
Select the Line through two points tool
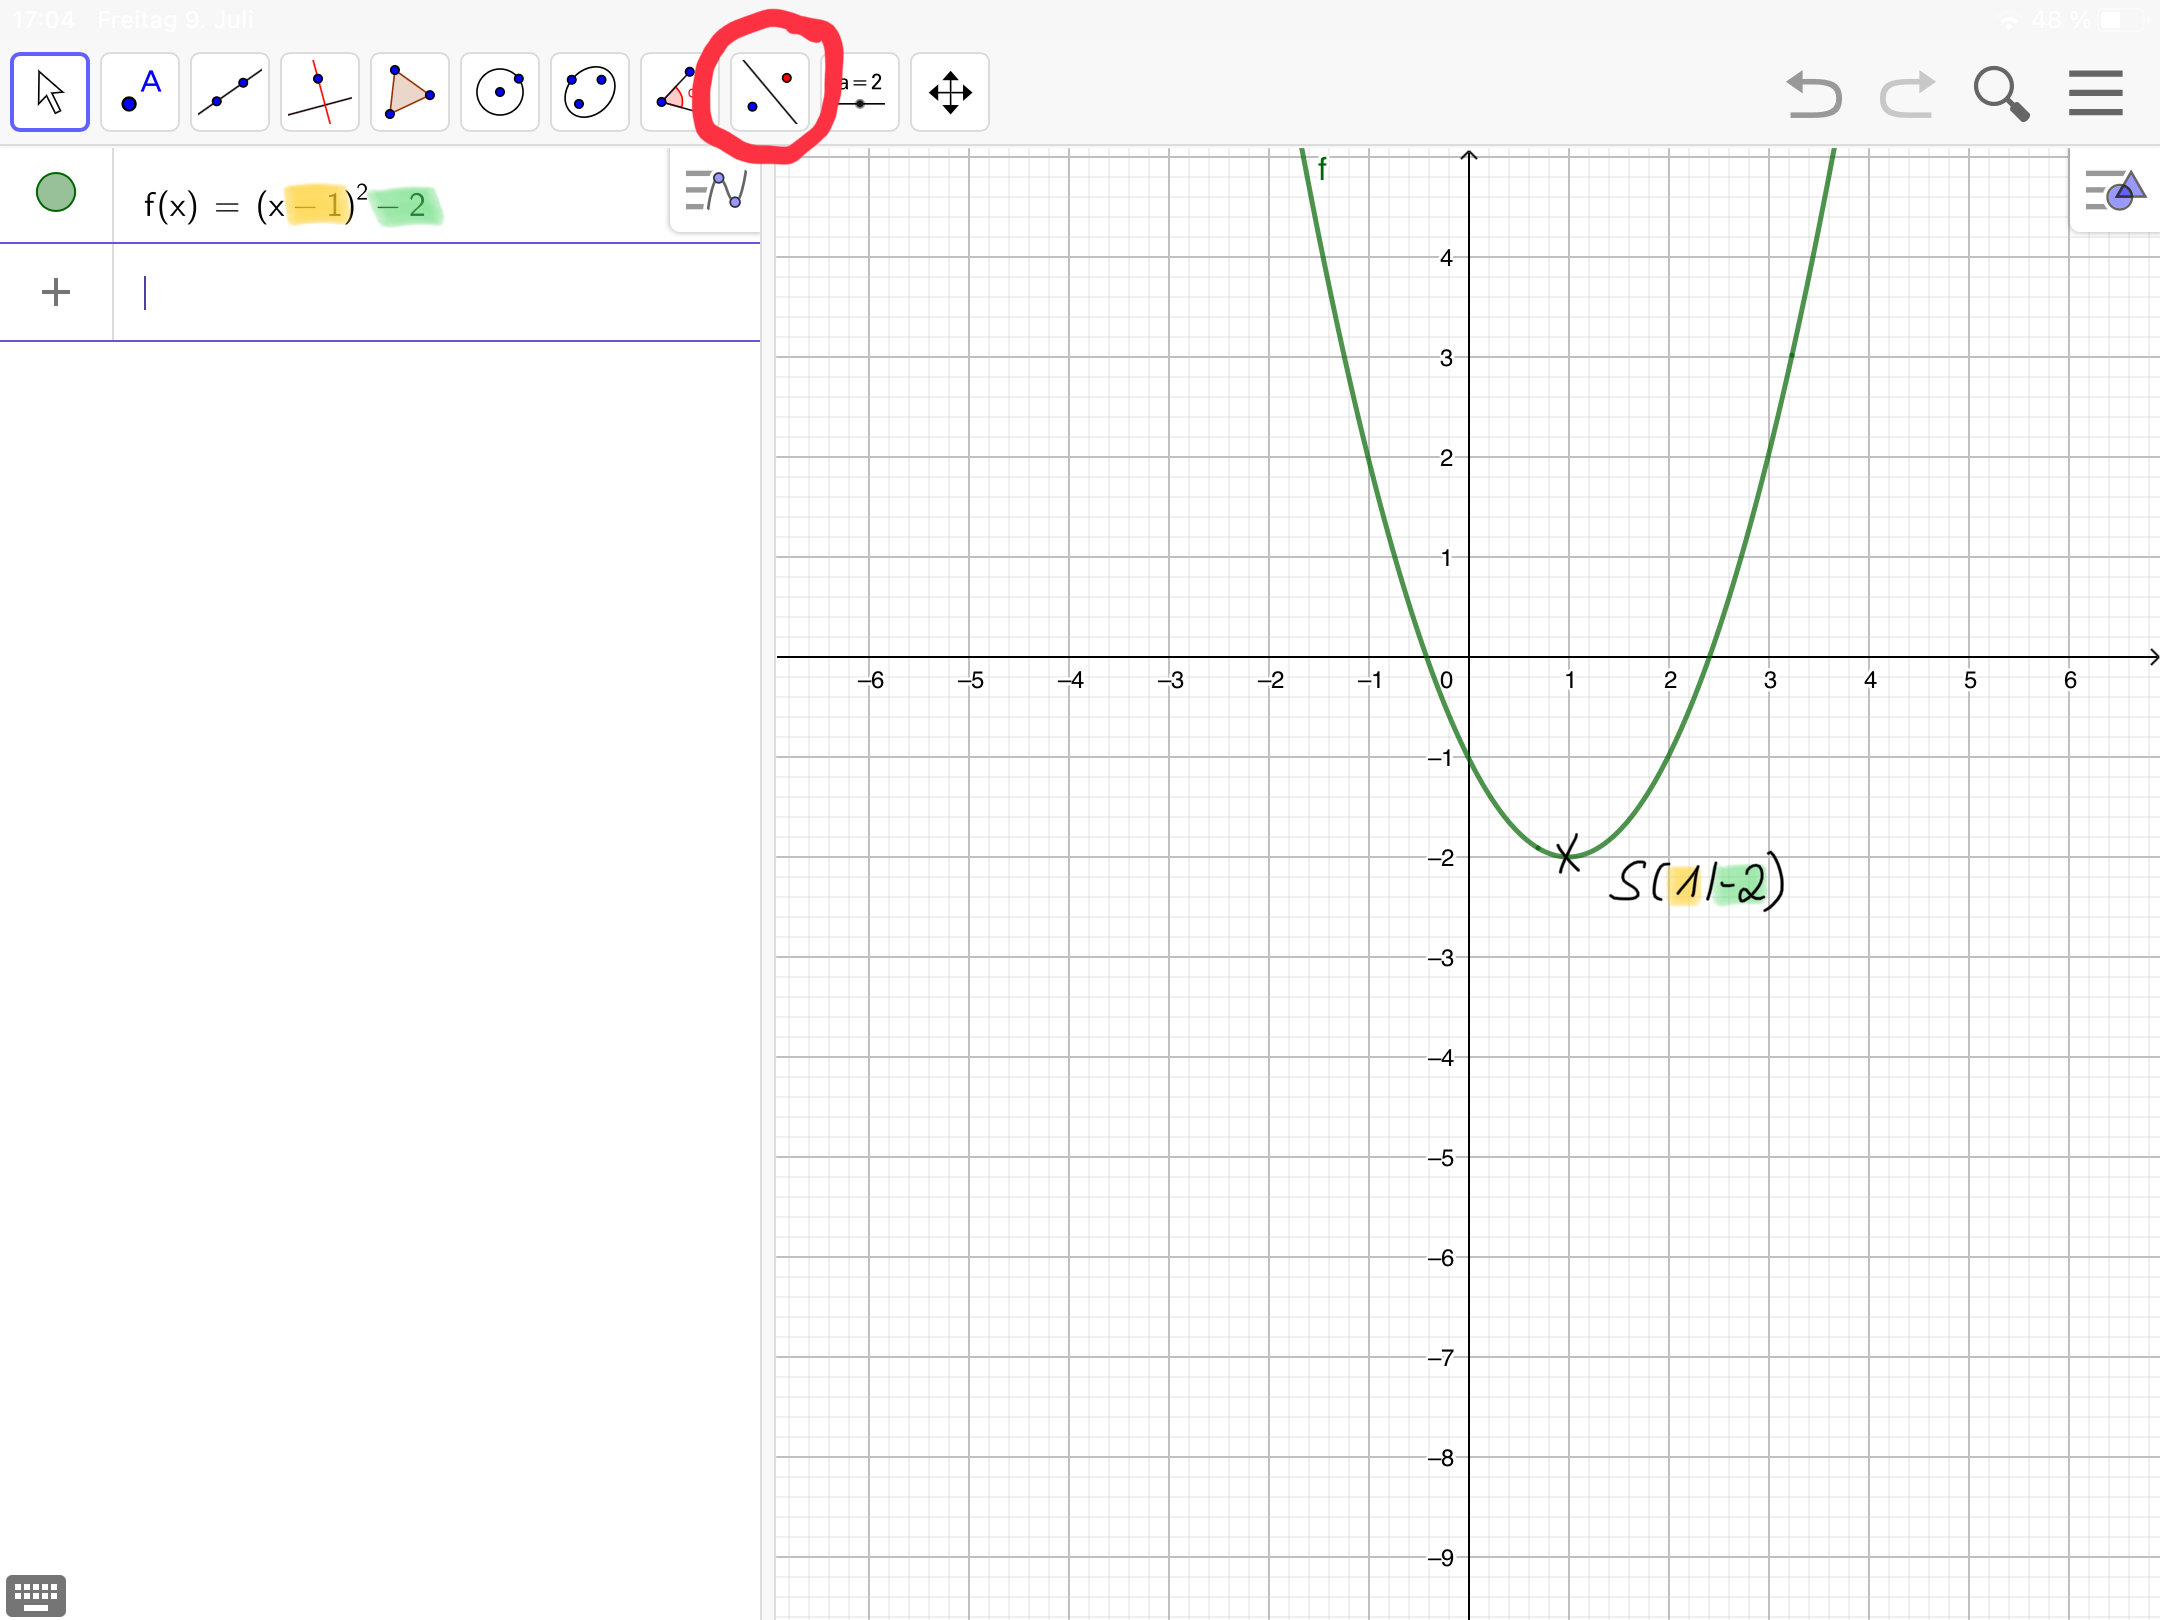[x=230, y=92]
